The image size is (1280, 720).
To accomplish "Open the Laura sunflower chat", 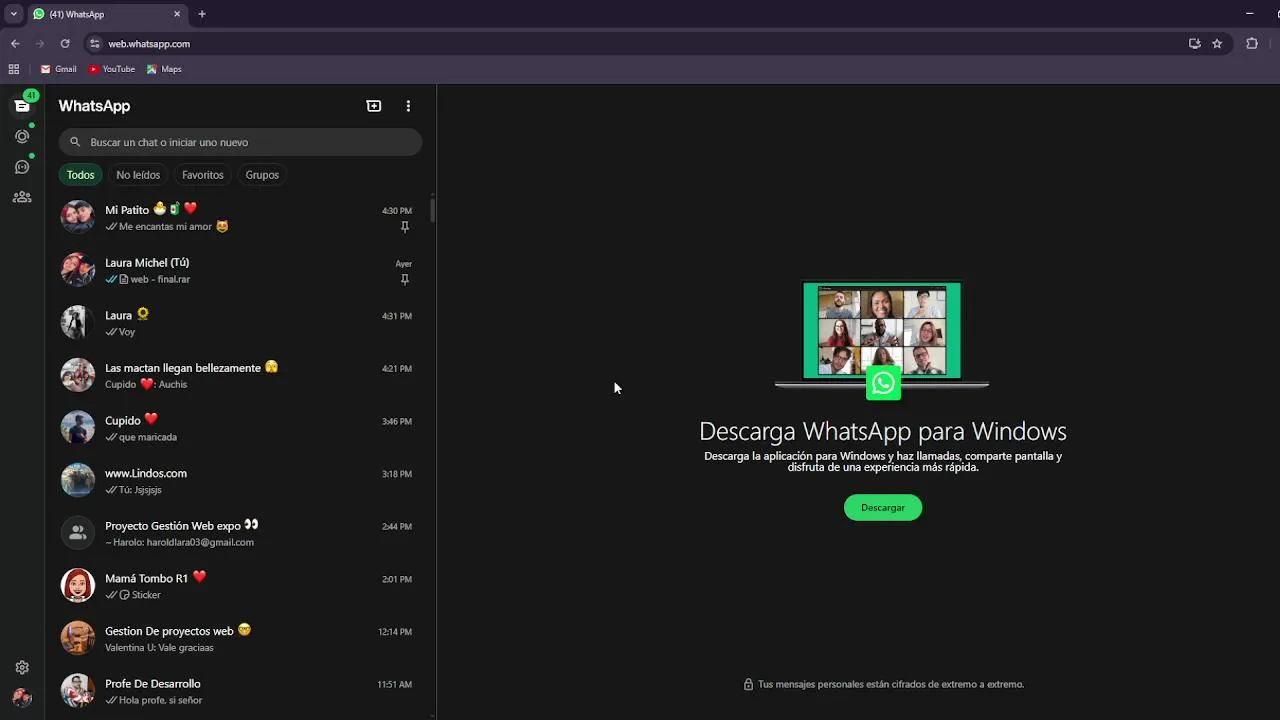I will [240, 323].
